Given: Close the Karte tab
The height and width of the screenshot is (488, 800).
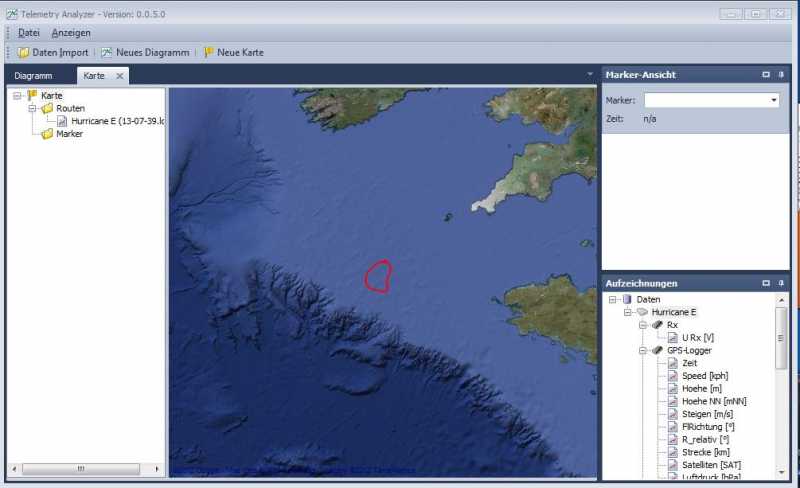Looking at the screenshot, I should pyautogui.click(x=119, y=76).
